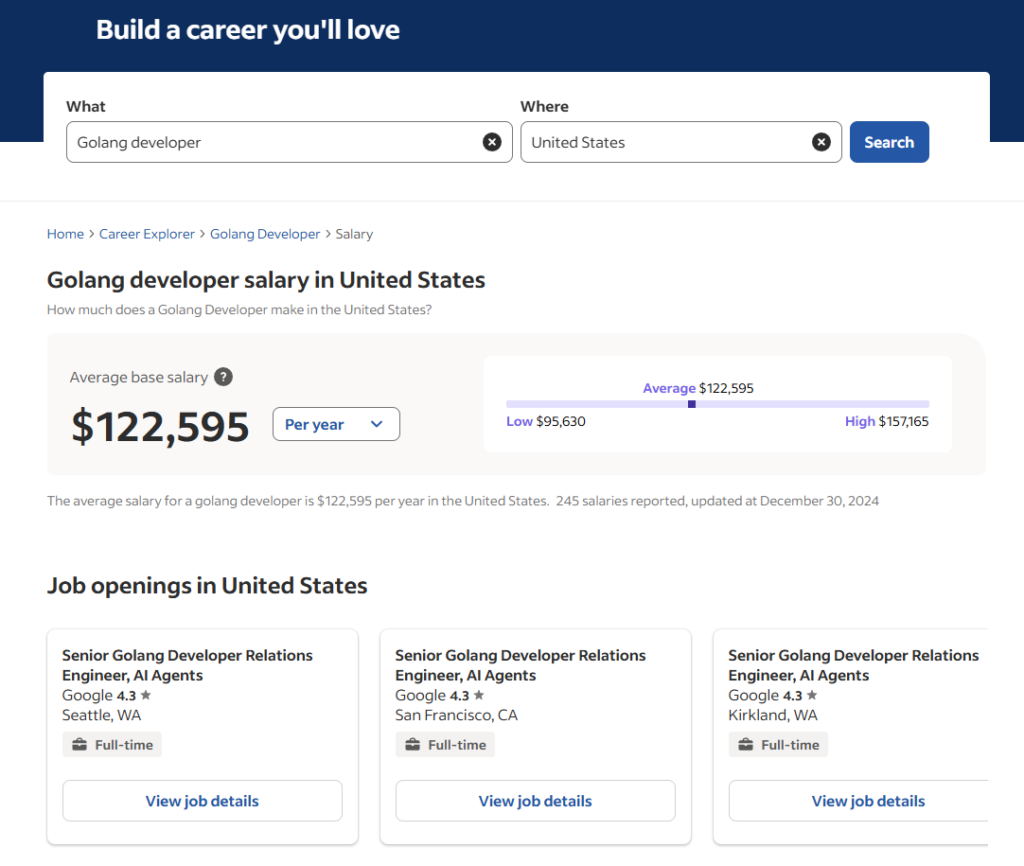Click the Full-time tag in the San Francisco card
The image size is (1024, 866).
(x=445, y=745)
